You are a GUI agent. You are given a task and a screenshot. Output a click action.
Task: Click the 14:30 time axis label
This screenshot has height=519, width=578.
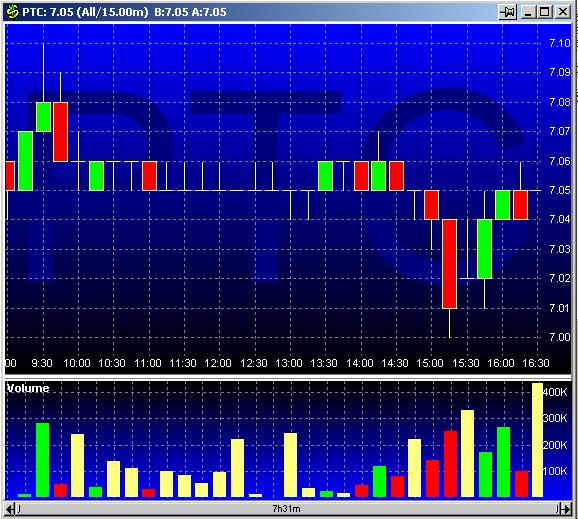[x=394, y=363]
